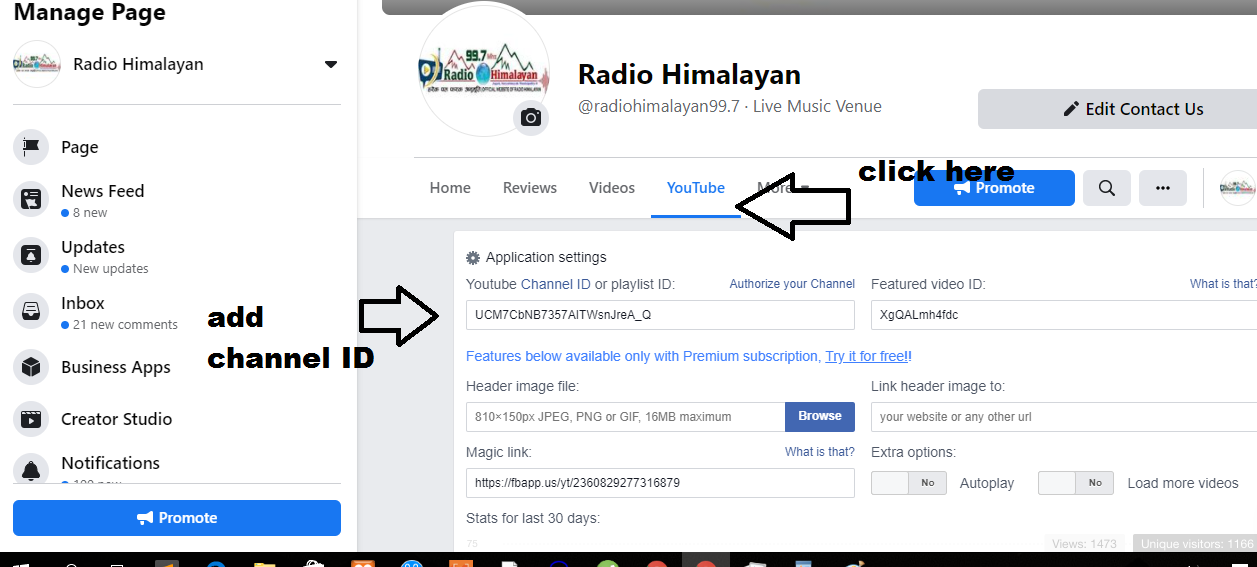Click the search magnifier button
Image resolution: width=1257 pixels, height=567 pixels.
tap(1107, 188)
